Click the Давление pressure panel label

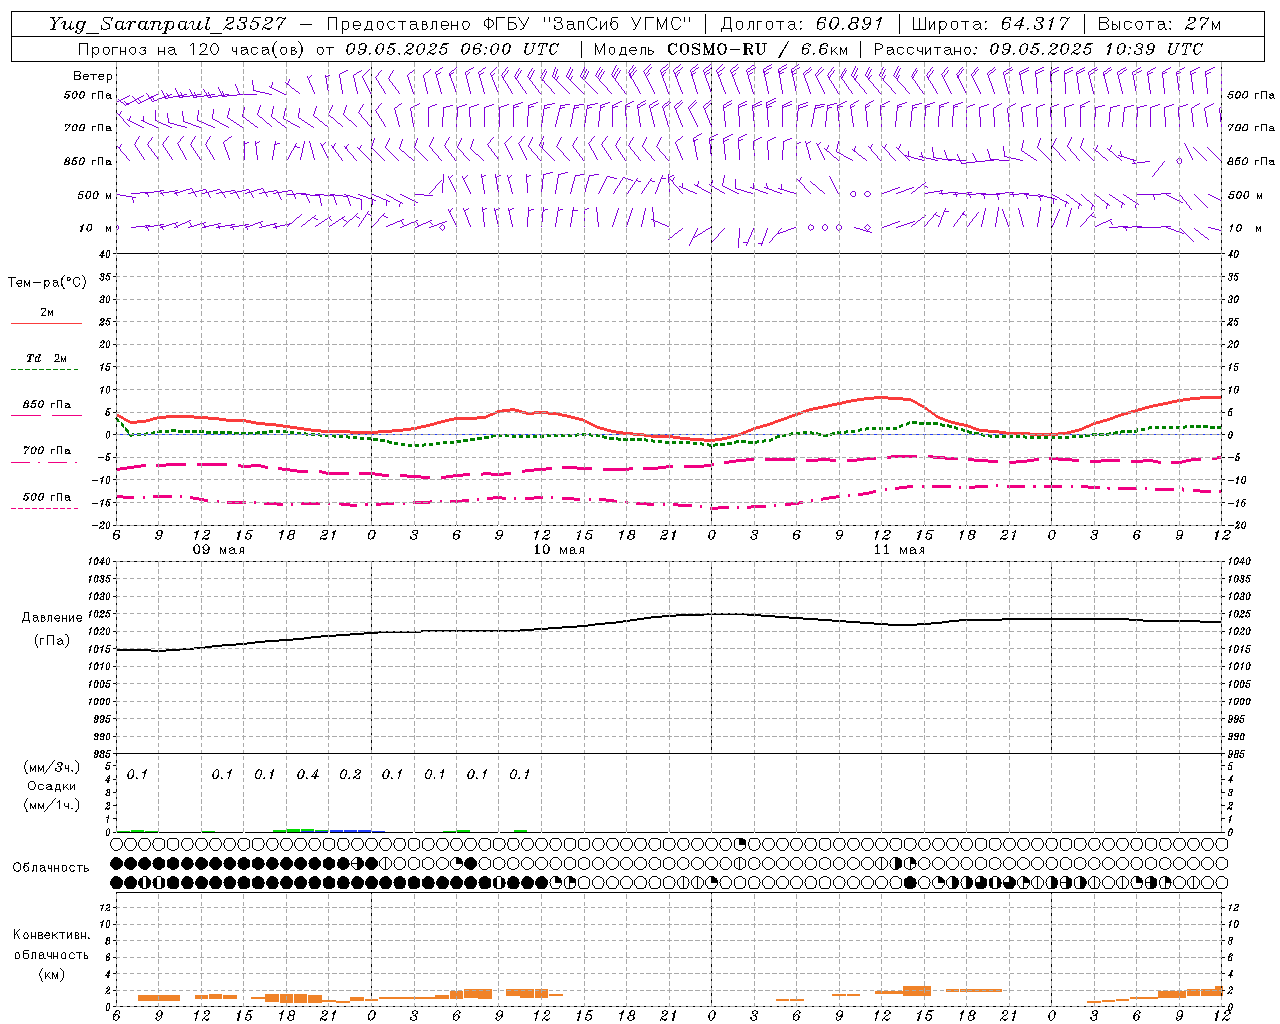pyautogui.click(x=52, y=618)
